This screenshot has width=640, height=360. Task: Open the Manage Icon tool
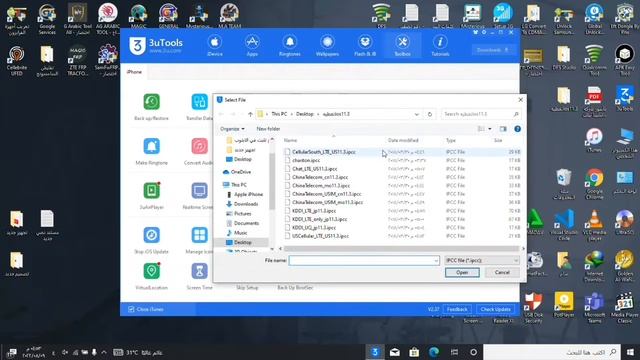point(199,240)
